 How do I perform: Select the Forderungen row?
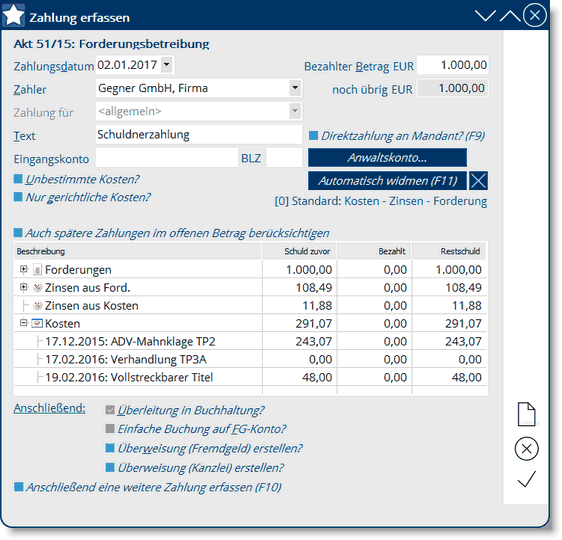tap(250, 269)
